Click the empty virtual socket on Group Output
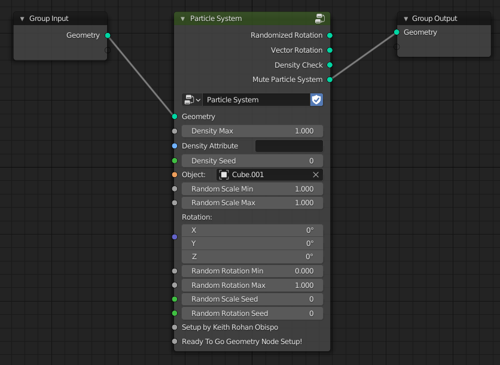 [397, 47]
